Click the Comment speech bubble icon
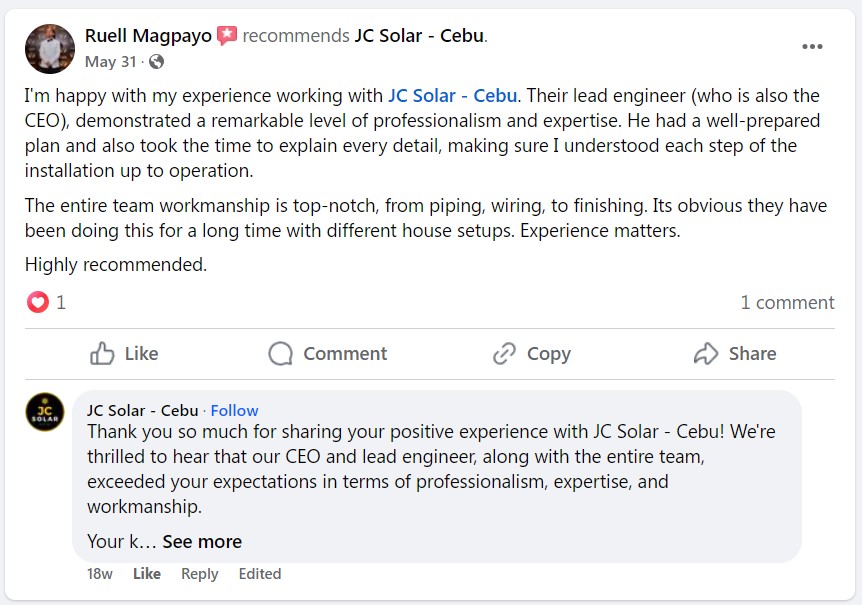Screen dimensions: 862x605 pyautogui.click(x=281, y=354)
